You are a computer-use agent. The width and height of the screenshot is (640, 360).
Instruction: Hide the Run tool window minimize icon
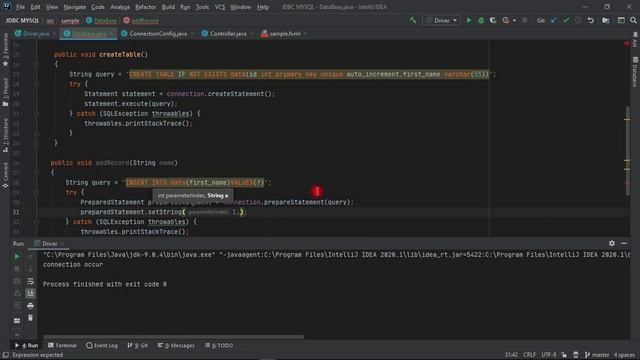click(624, 243)
